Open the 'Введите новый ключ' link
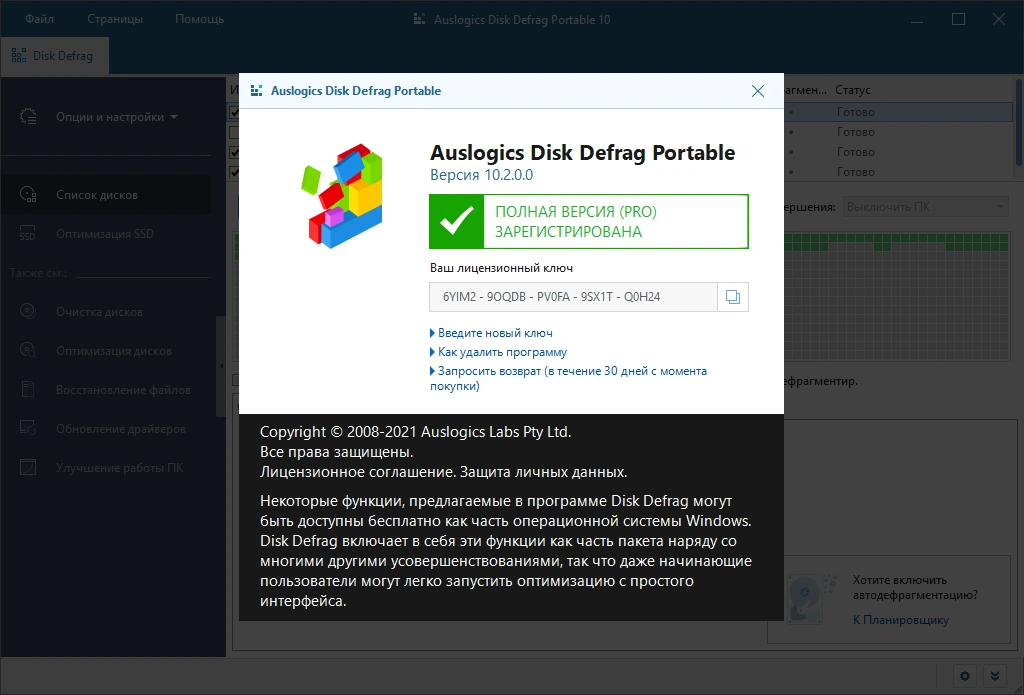1024x695 pixels. (495, 333)
